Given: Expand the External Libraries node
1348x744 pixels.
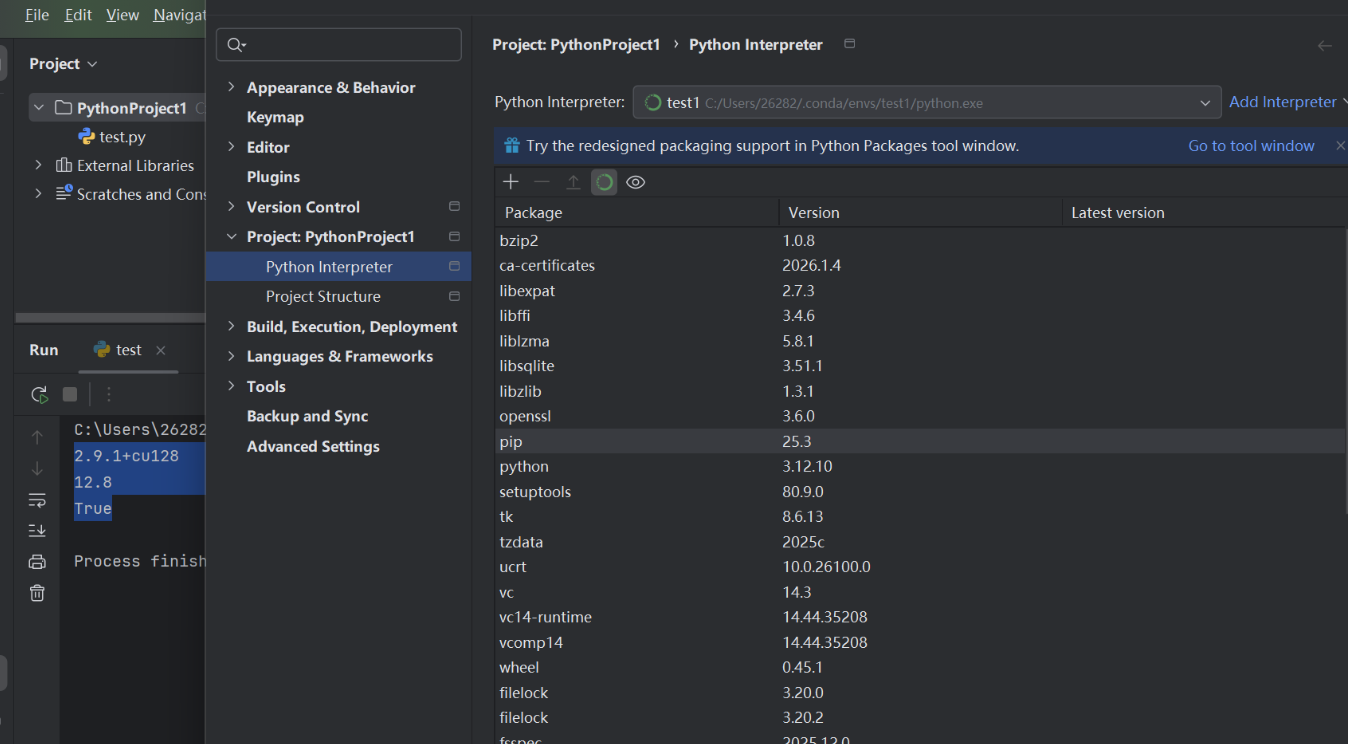Looking at the screenshot, I should pyautogui.click(x=38, y=165).
